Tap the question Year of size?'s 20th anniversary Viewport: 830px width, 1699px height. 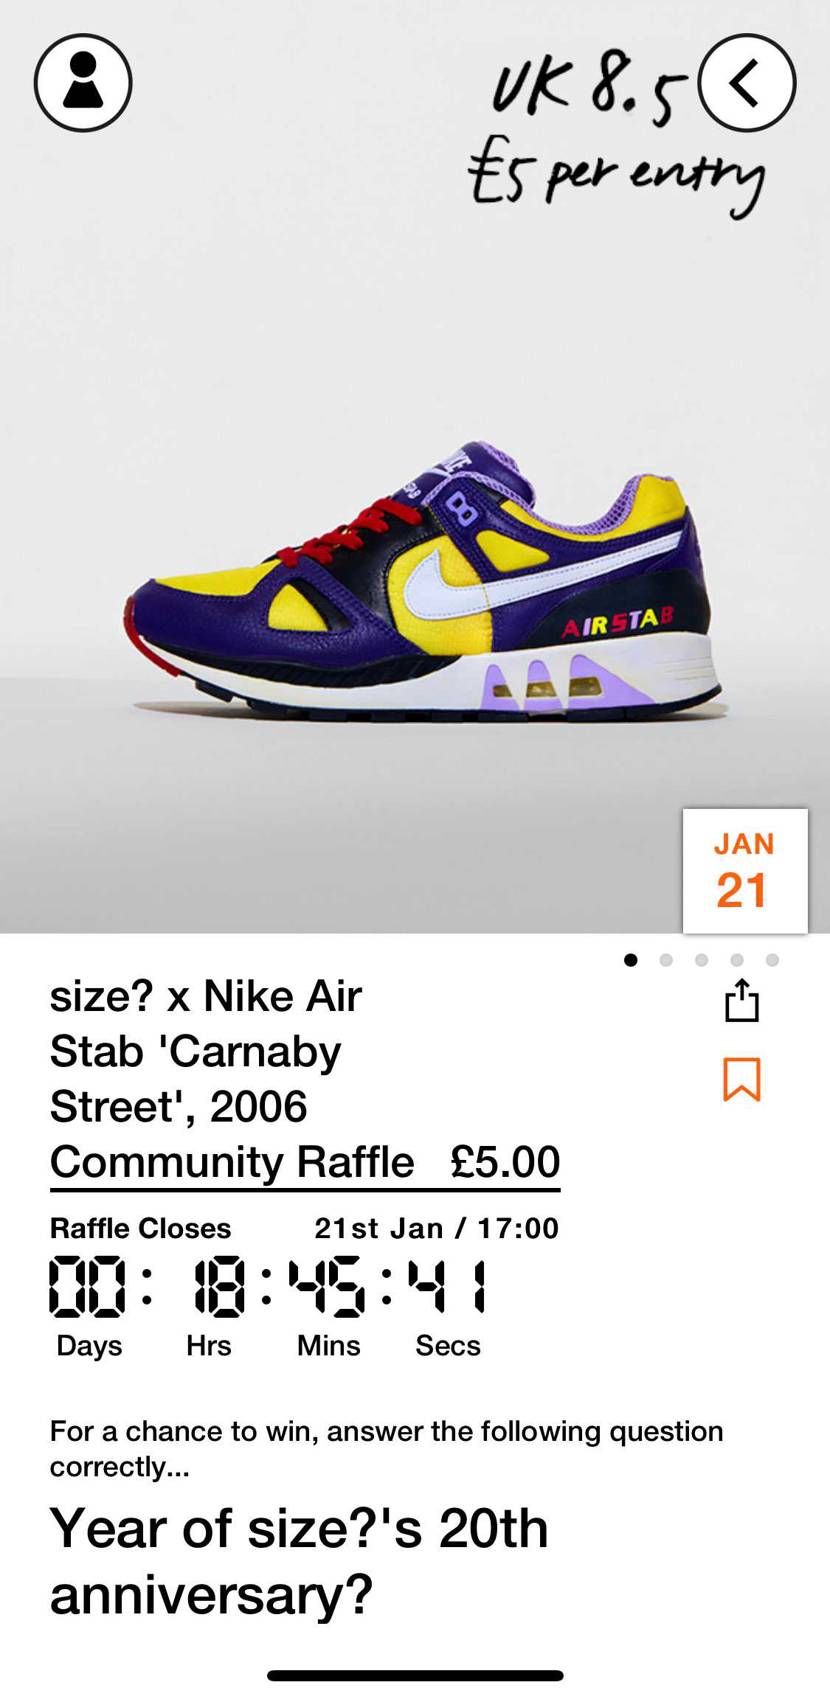coord(299,1561)
